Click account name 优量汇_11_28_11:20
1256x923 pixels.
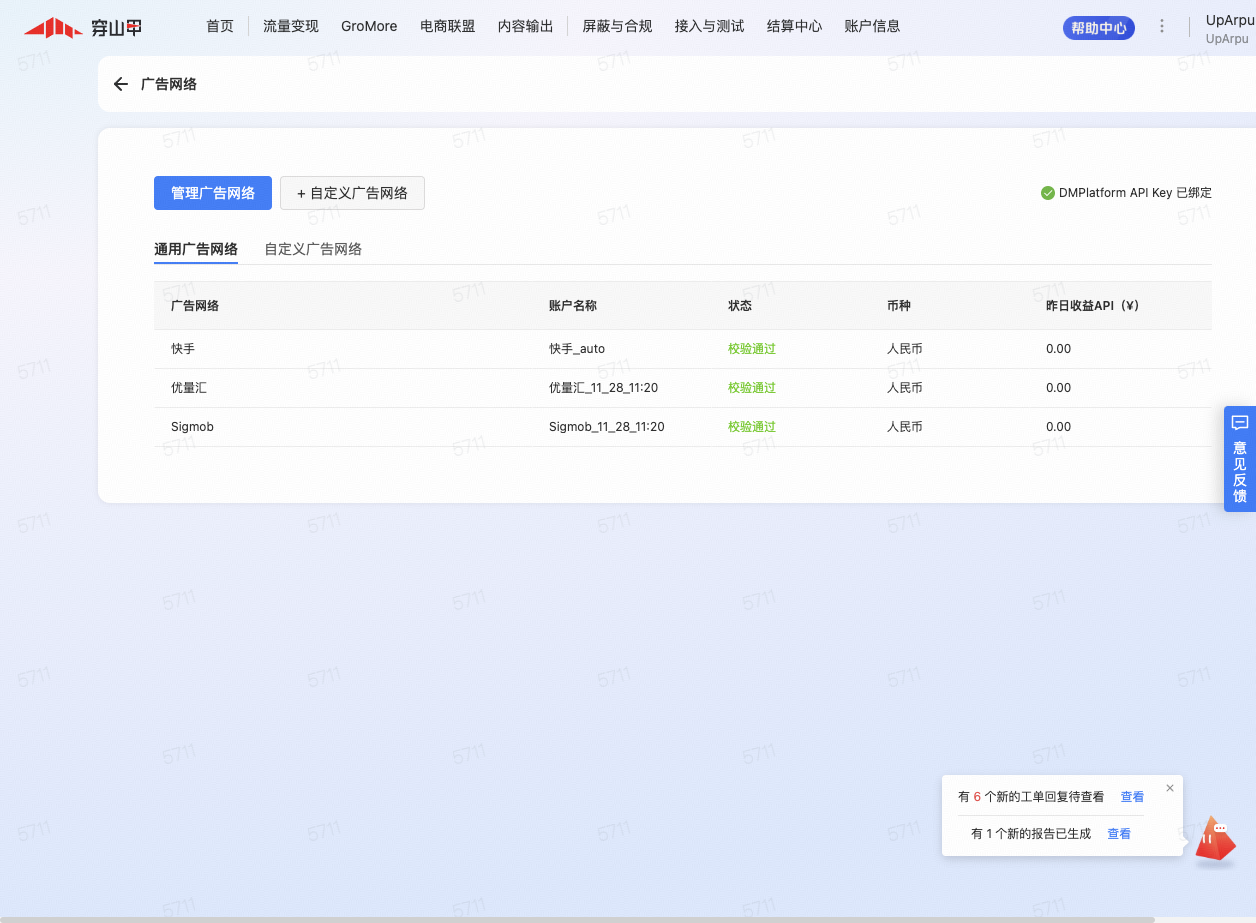[604, 388]
